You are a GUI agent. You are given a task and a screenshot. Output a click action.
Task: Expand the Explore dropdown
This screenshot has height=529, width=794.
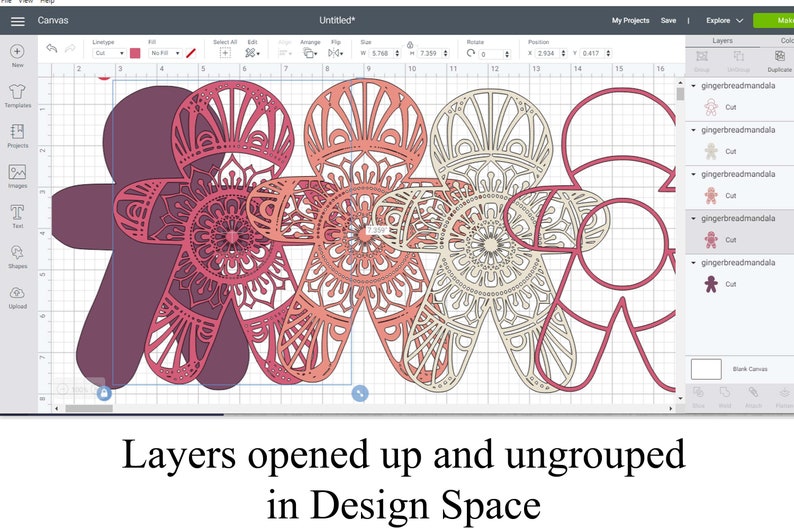click(724, 21)
